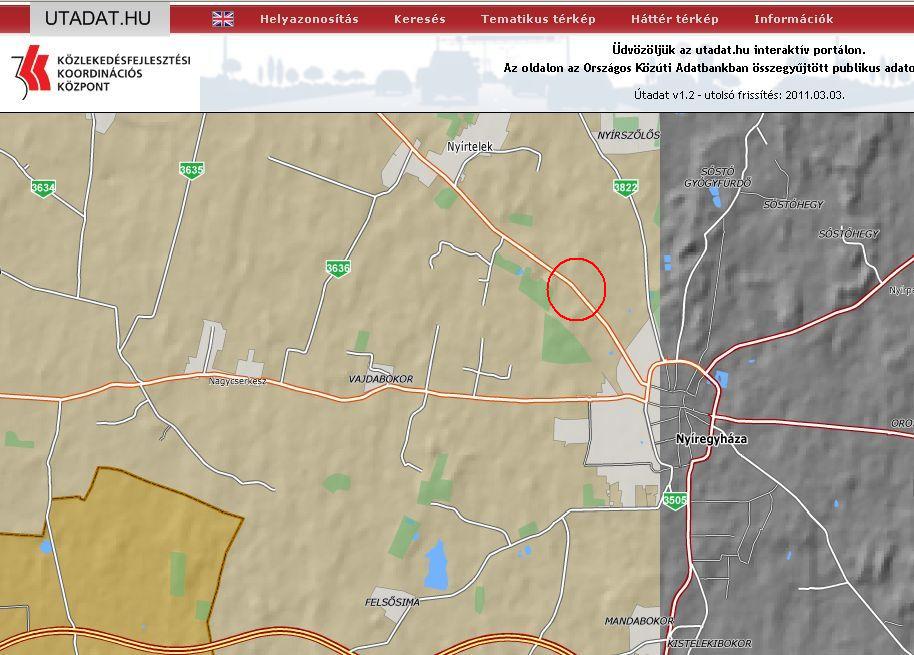Click the Nyíregyháza city label
This screenshot has width=914, height=655.
tap(711, 439)
